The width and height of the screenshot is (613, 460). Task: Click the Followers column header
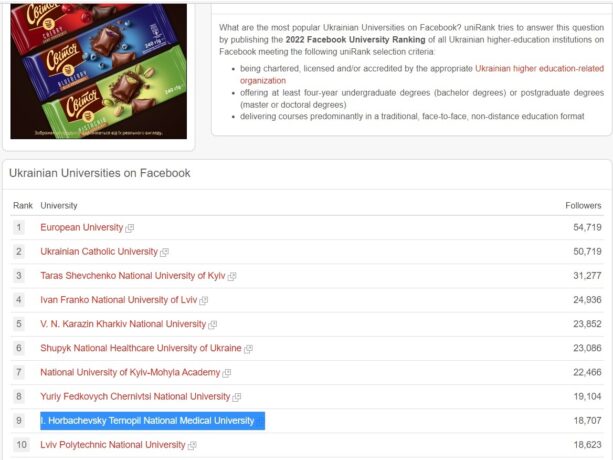pos(583,205)
